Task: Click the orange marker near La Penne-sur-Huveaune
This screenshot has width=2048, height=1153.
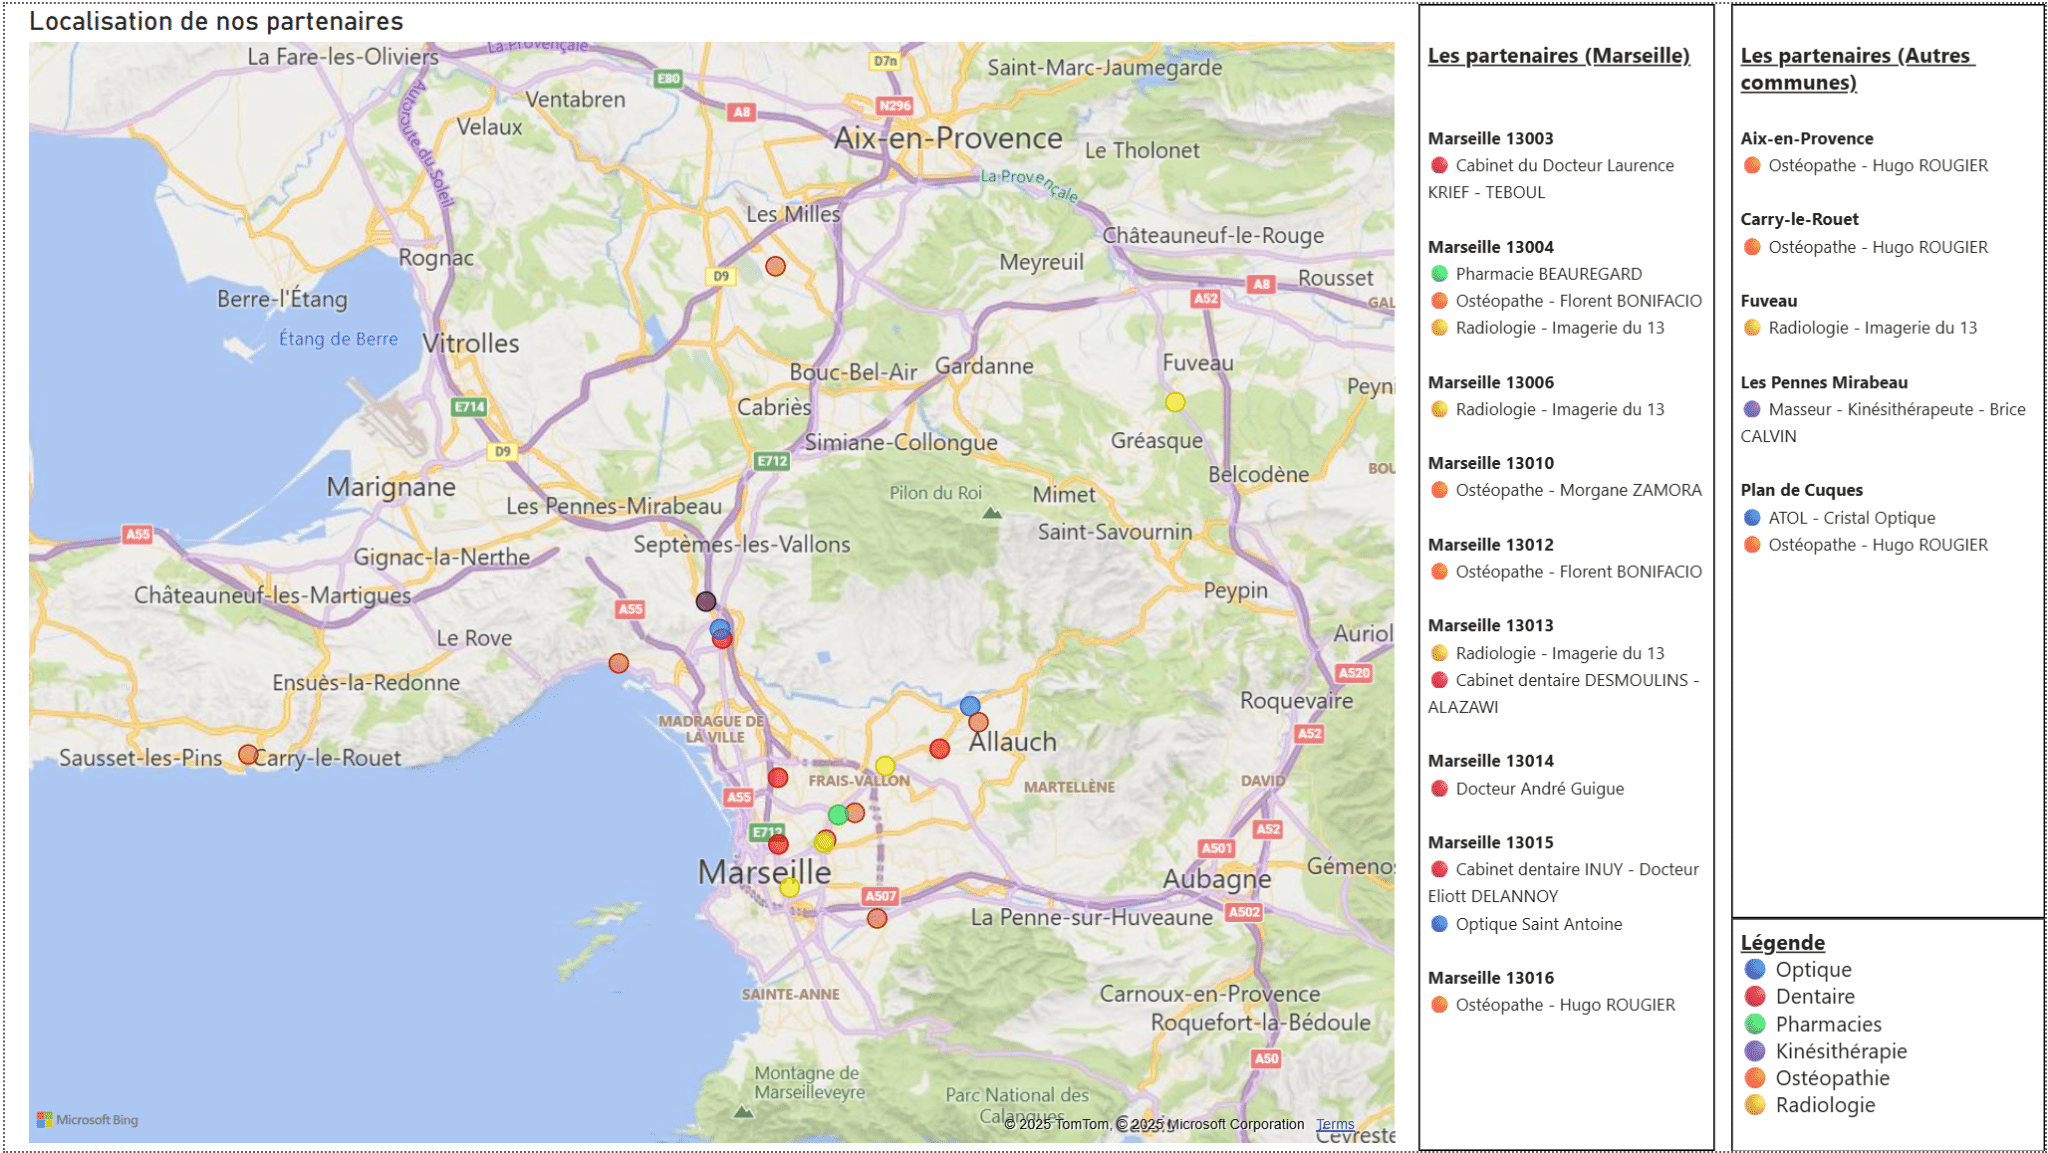Action: [x=877, y=918]
